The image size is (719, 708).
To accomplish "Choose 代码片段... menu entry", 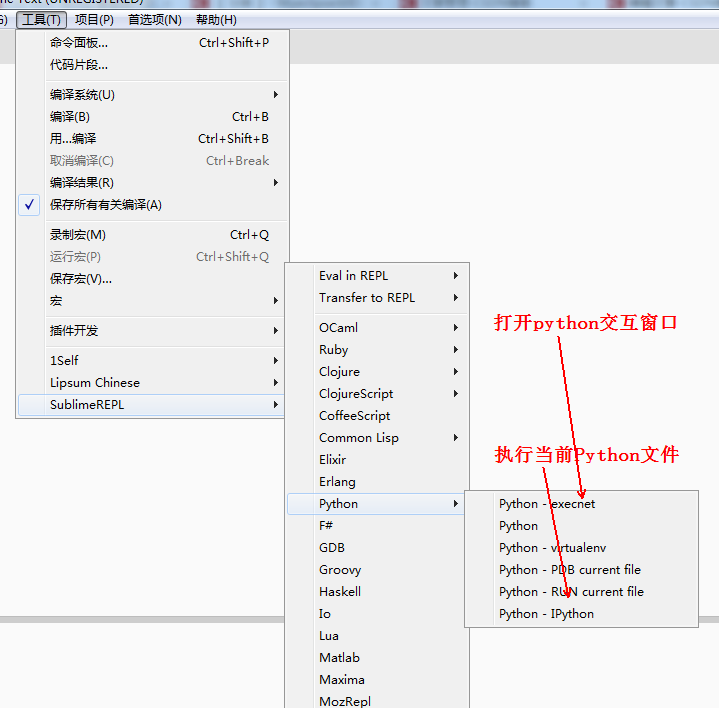I will 153,65.
